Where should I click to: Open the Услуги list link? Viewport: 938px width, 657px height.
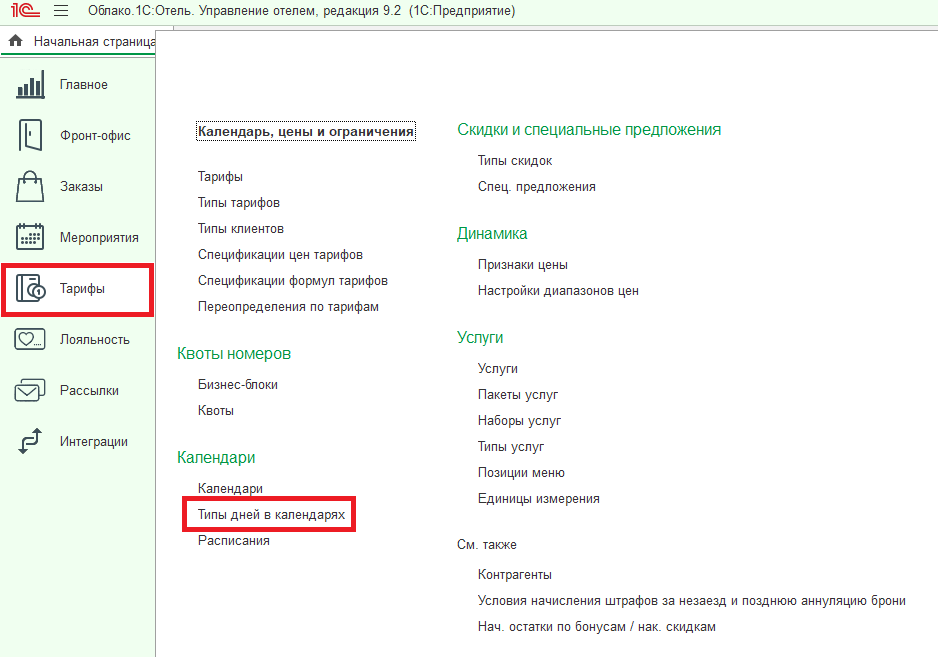click(x=498, y=369)
